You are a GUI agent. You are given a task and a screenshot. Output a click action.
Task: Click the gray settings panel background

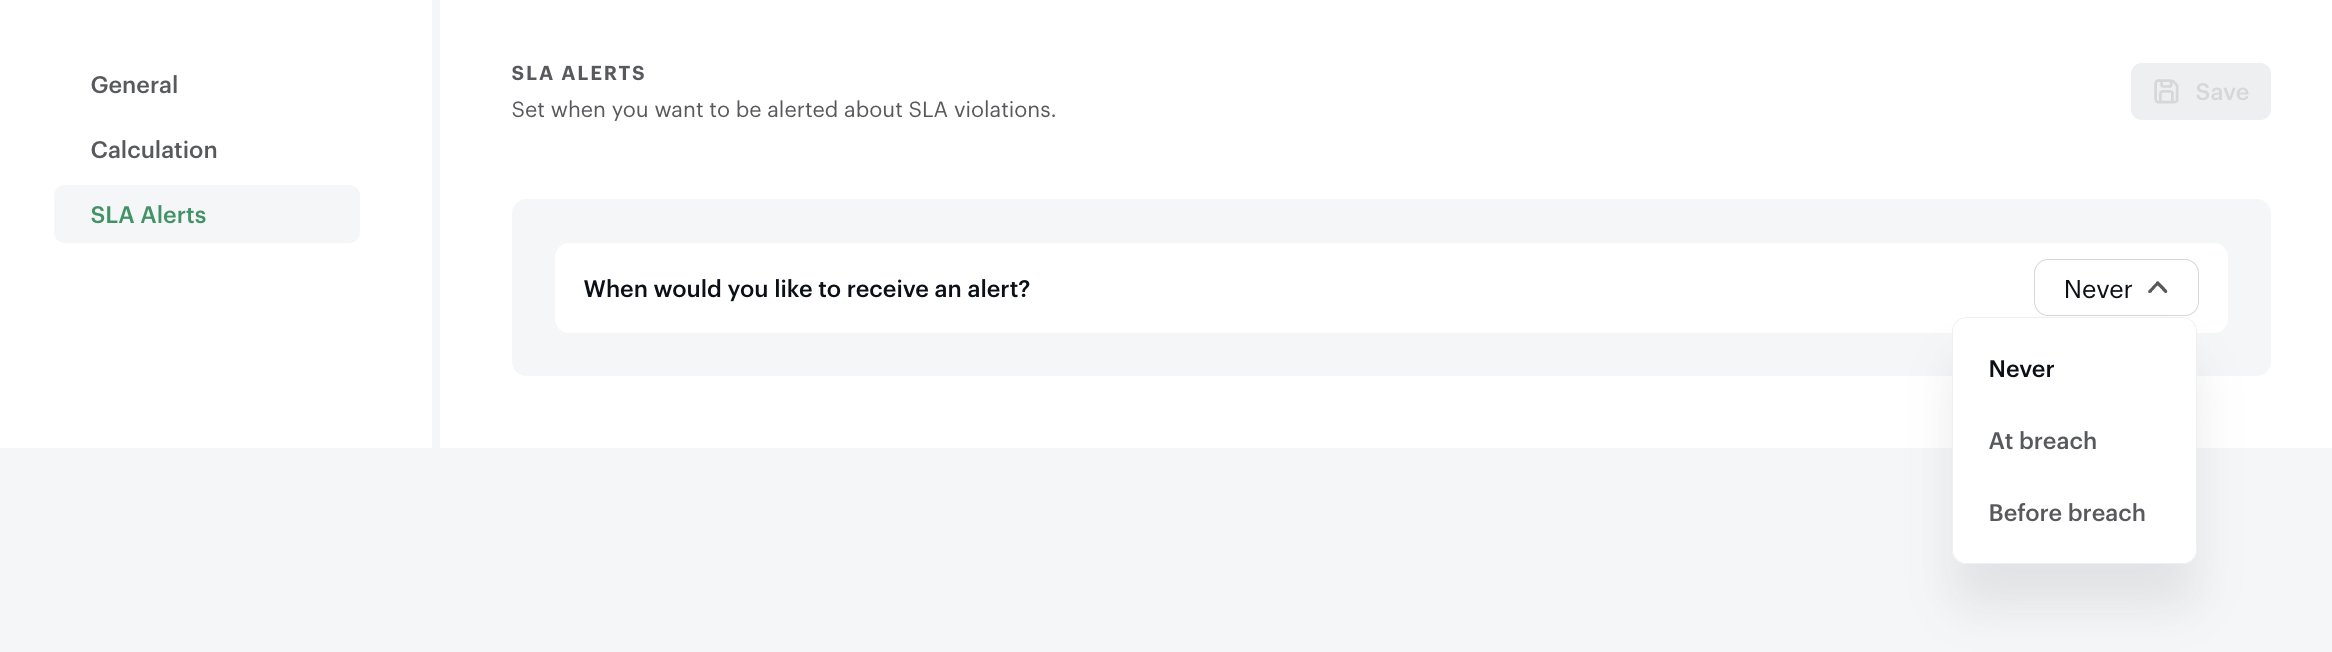(x=1200, y=355)
